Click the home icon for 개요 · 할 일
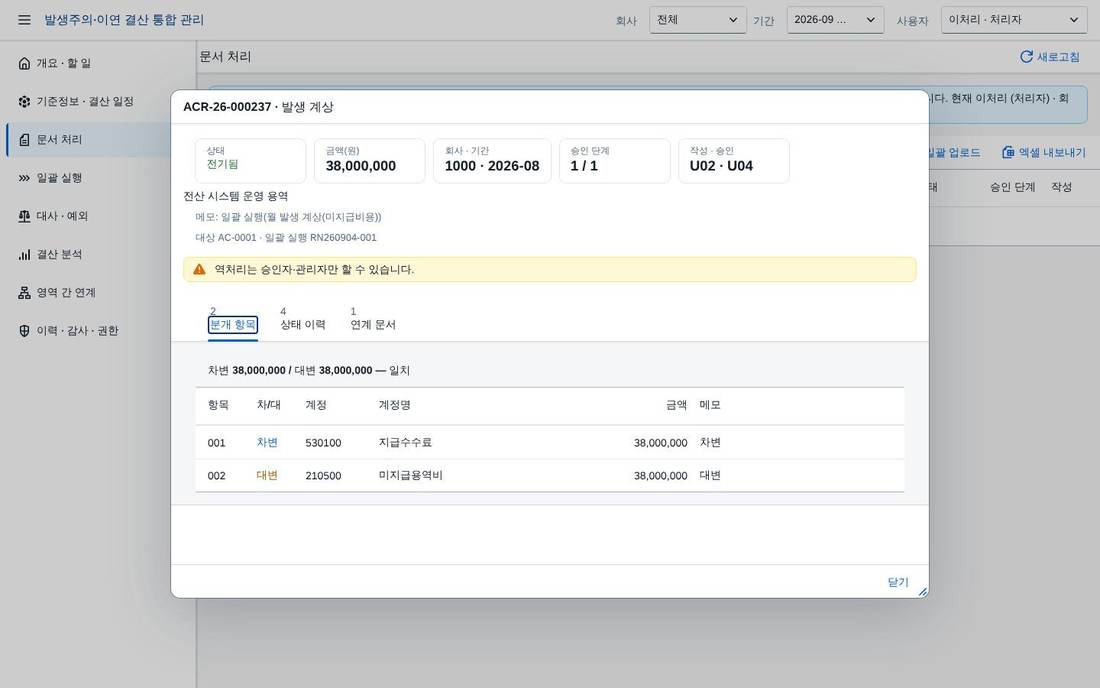 [x=25, y=63]
